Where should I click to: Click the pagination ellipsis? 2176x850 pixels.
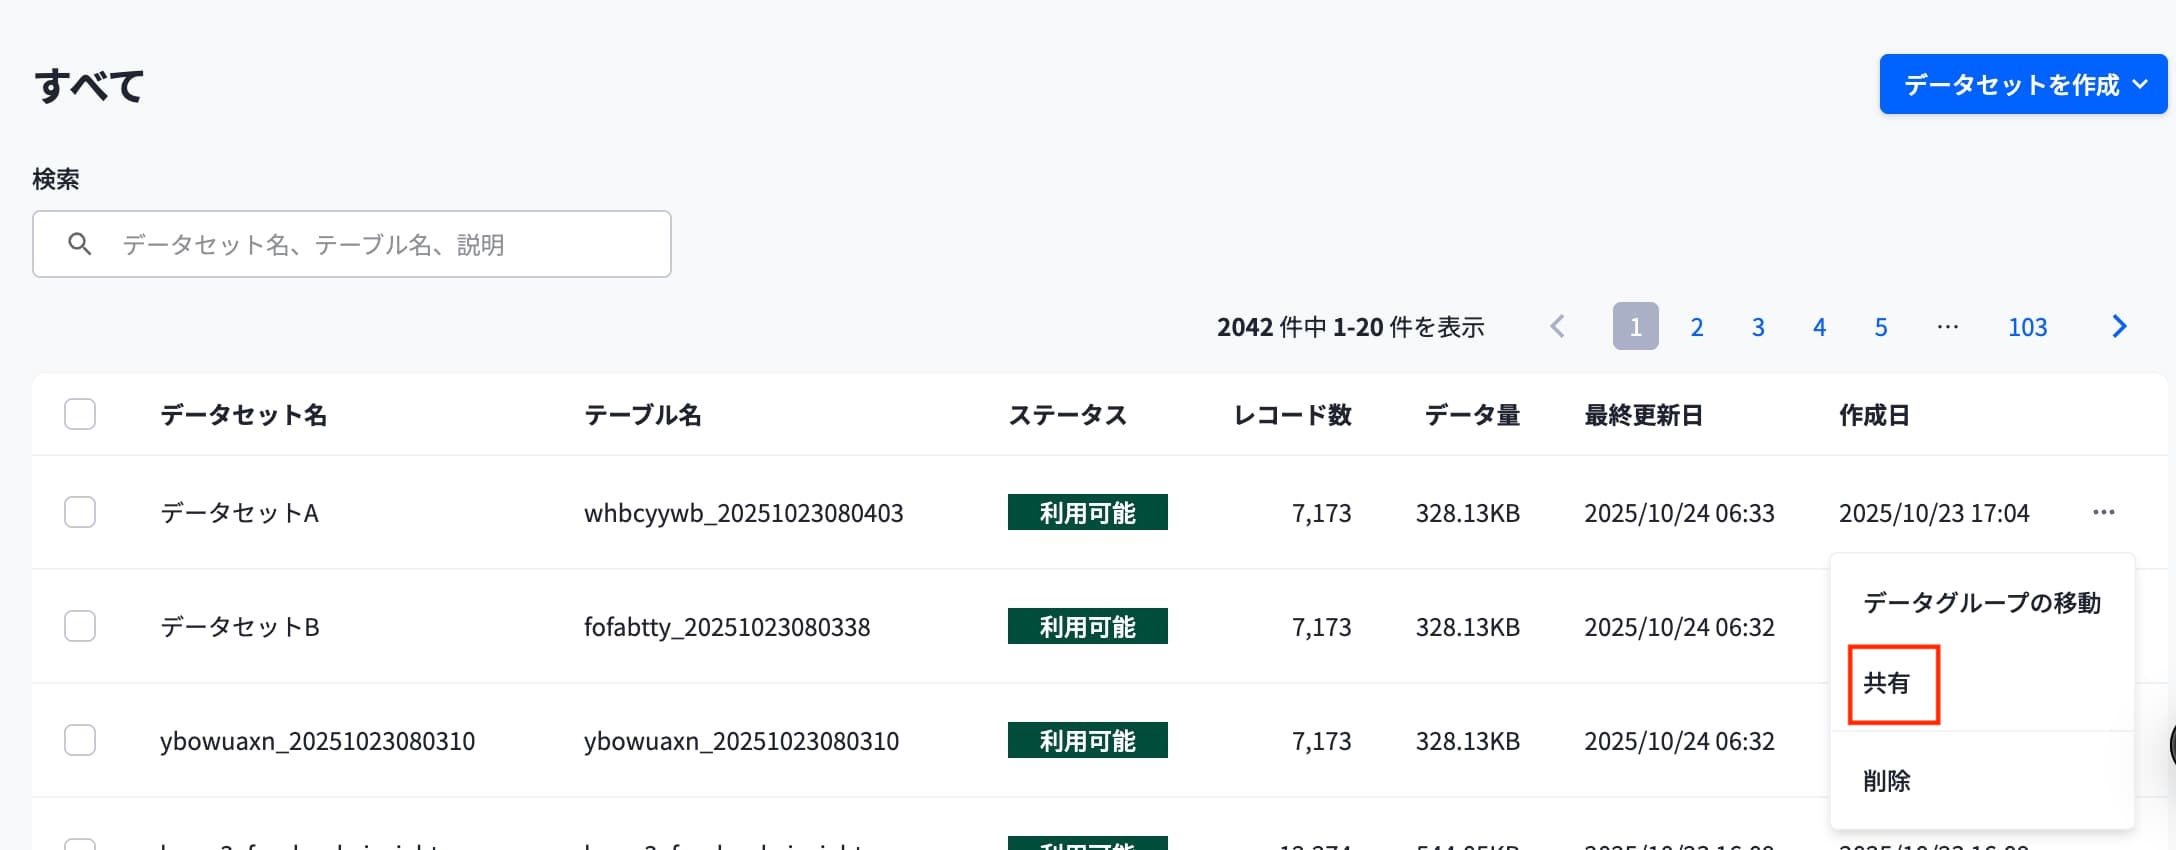pyautogui.click(x=1947, y=326)
